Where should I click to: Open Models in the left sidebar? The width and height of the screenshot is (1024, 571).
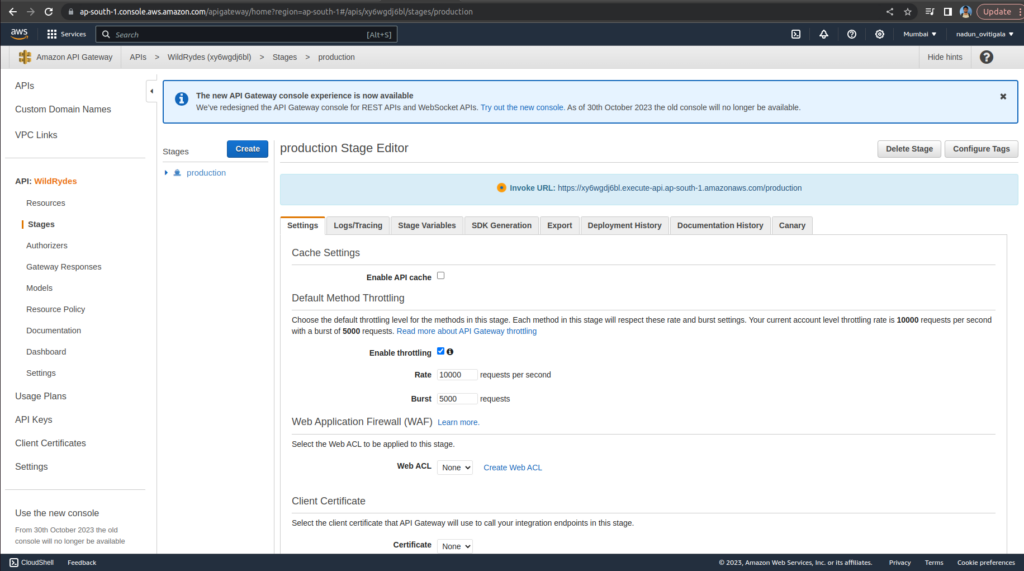click(x=39, y=288)
